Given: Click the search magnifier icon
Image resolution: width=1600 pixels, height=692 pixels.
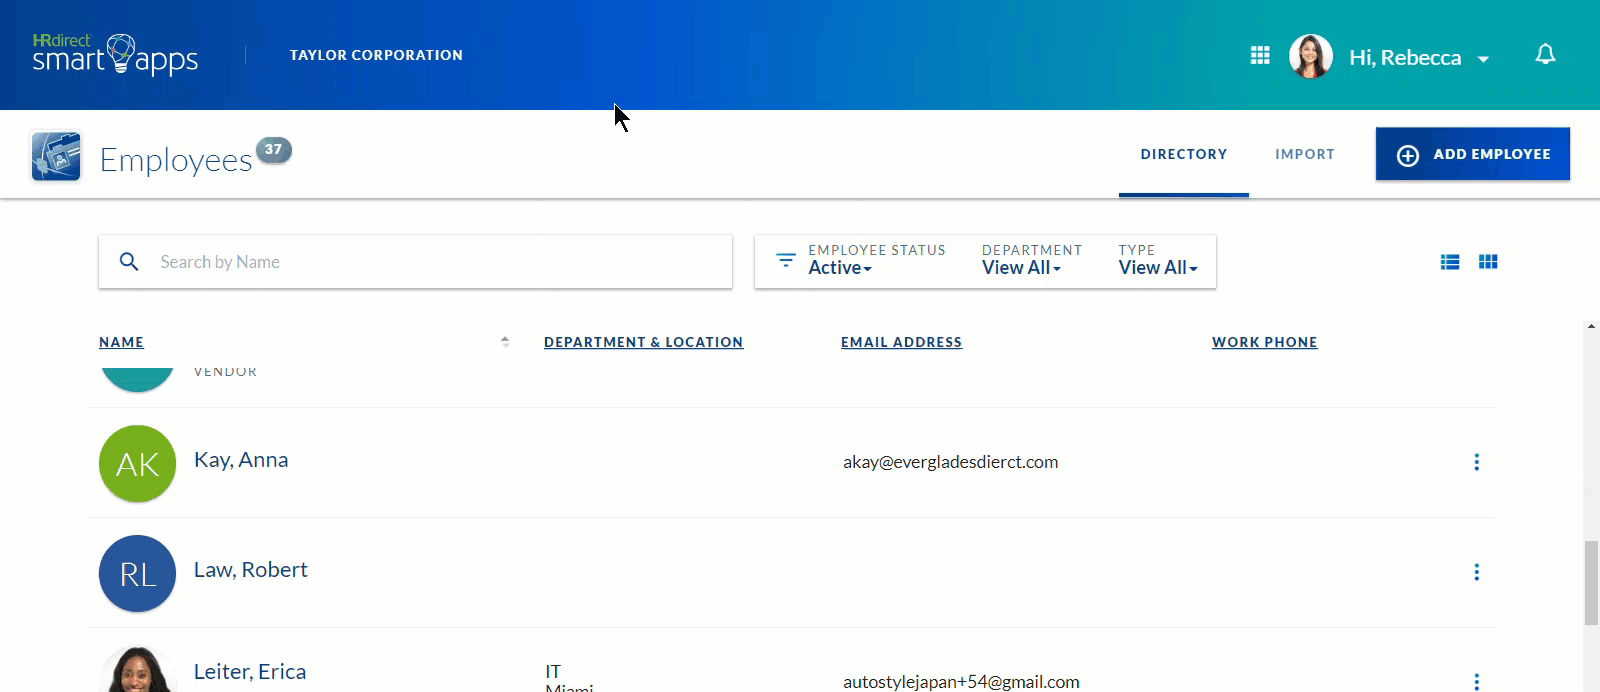Looking at the screenshot, I should [x=129, y=262].
